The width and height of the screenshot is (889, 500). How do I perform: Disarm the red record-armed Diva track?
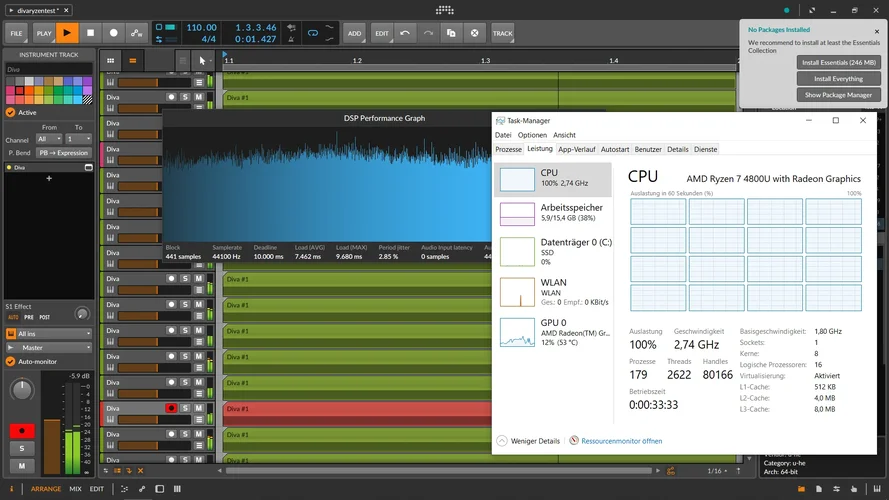tap(172, 408)
